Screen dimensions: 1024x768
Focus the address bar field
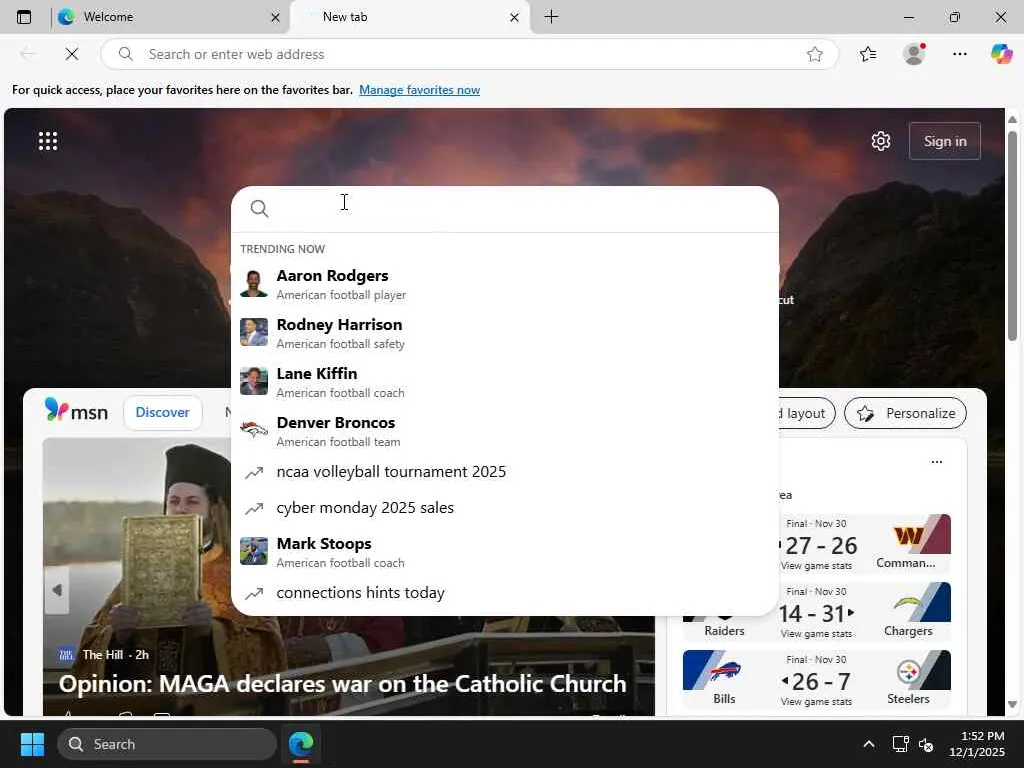click(x=470, y=54)
